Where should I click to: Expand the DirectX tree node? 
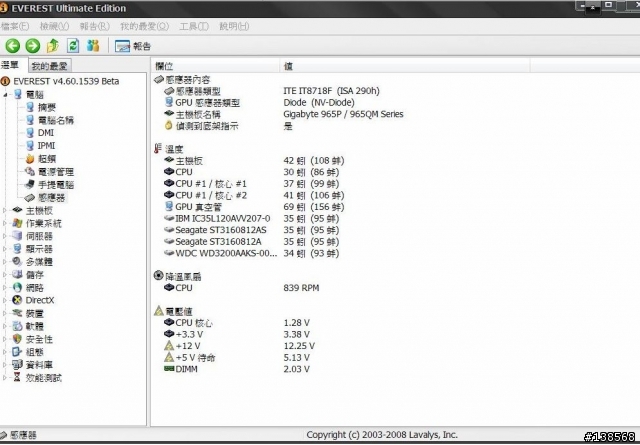coord(5,300)
